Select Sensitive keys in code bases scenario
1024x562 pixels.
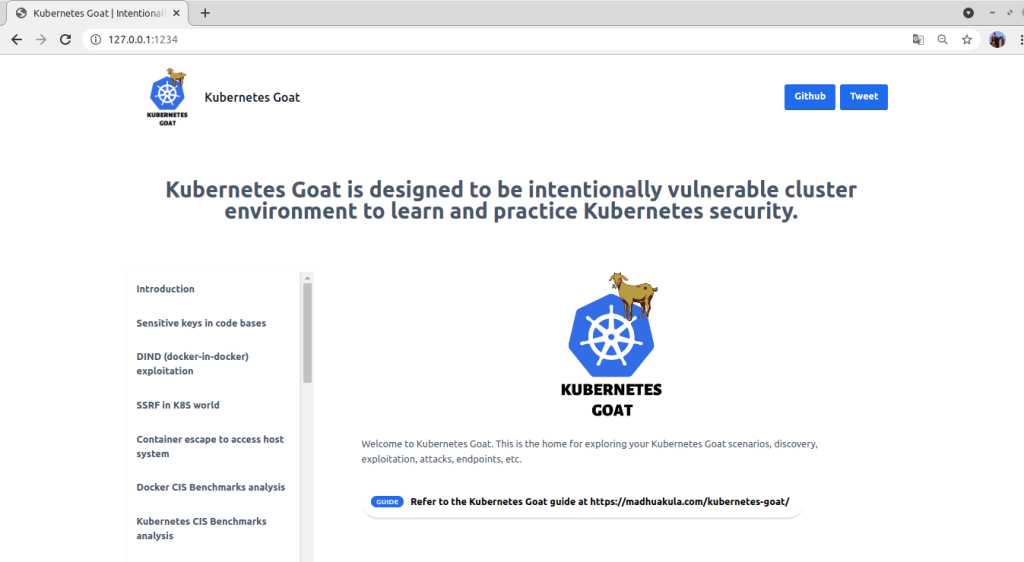(201, 323)
